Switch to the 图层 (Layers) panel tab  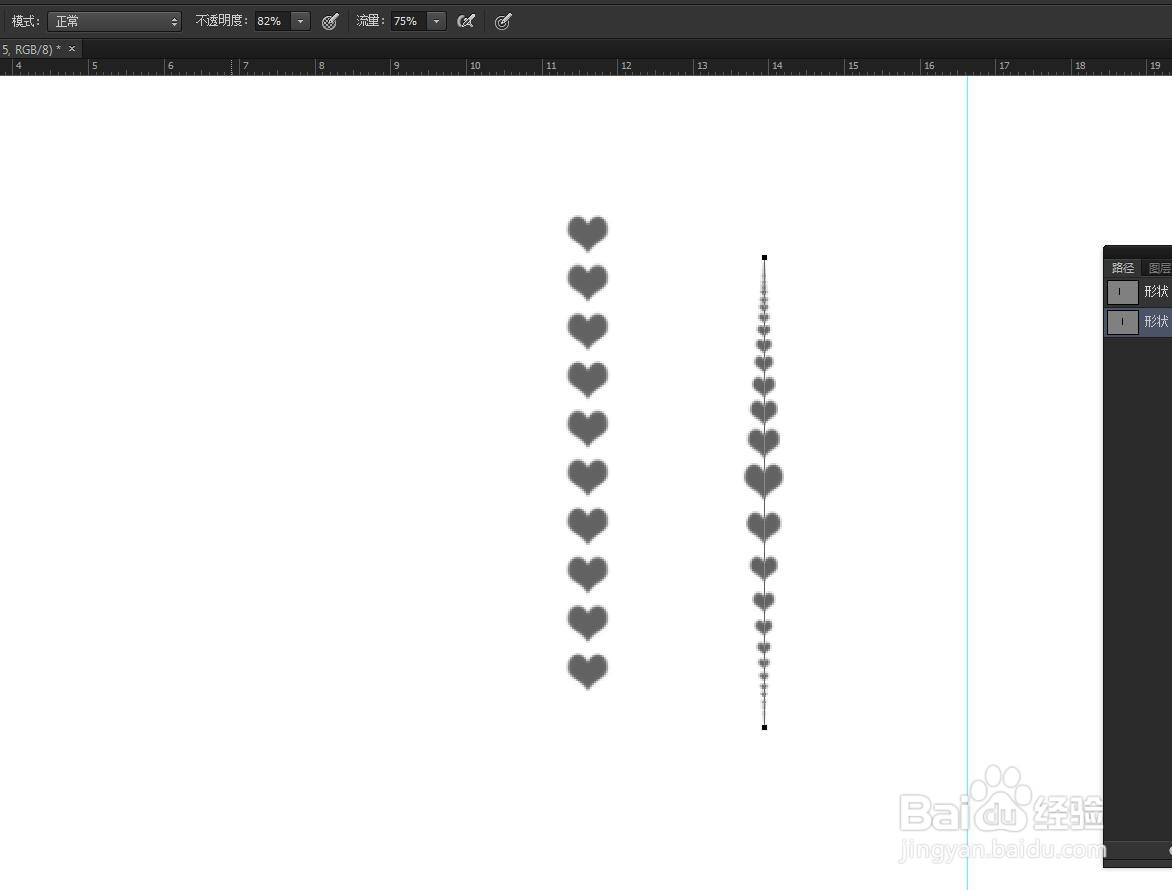pos(1159,268)
